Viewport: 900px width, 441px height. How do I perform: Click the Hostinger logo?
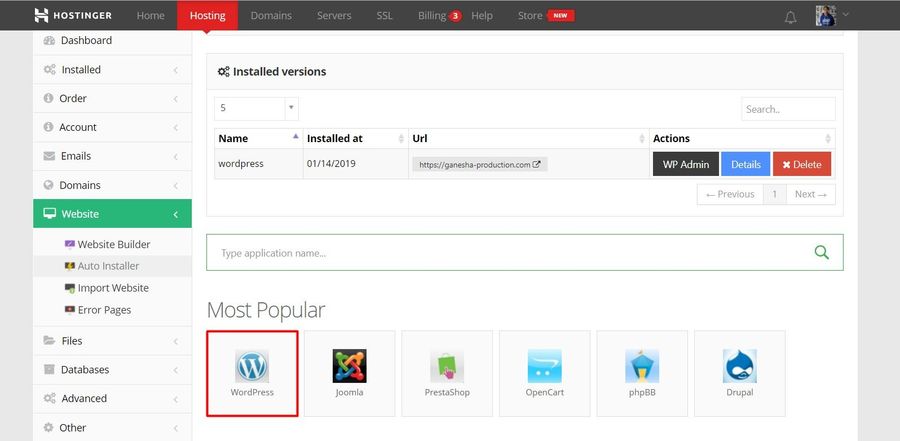click(x=73, y=16)
